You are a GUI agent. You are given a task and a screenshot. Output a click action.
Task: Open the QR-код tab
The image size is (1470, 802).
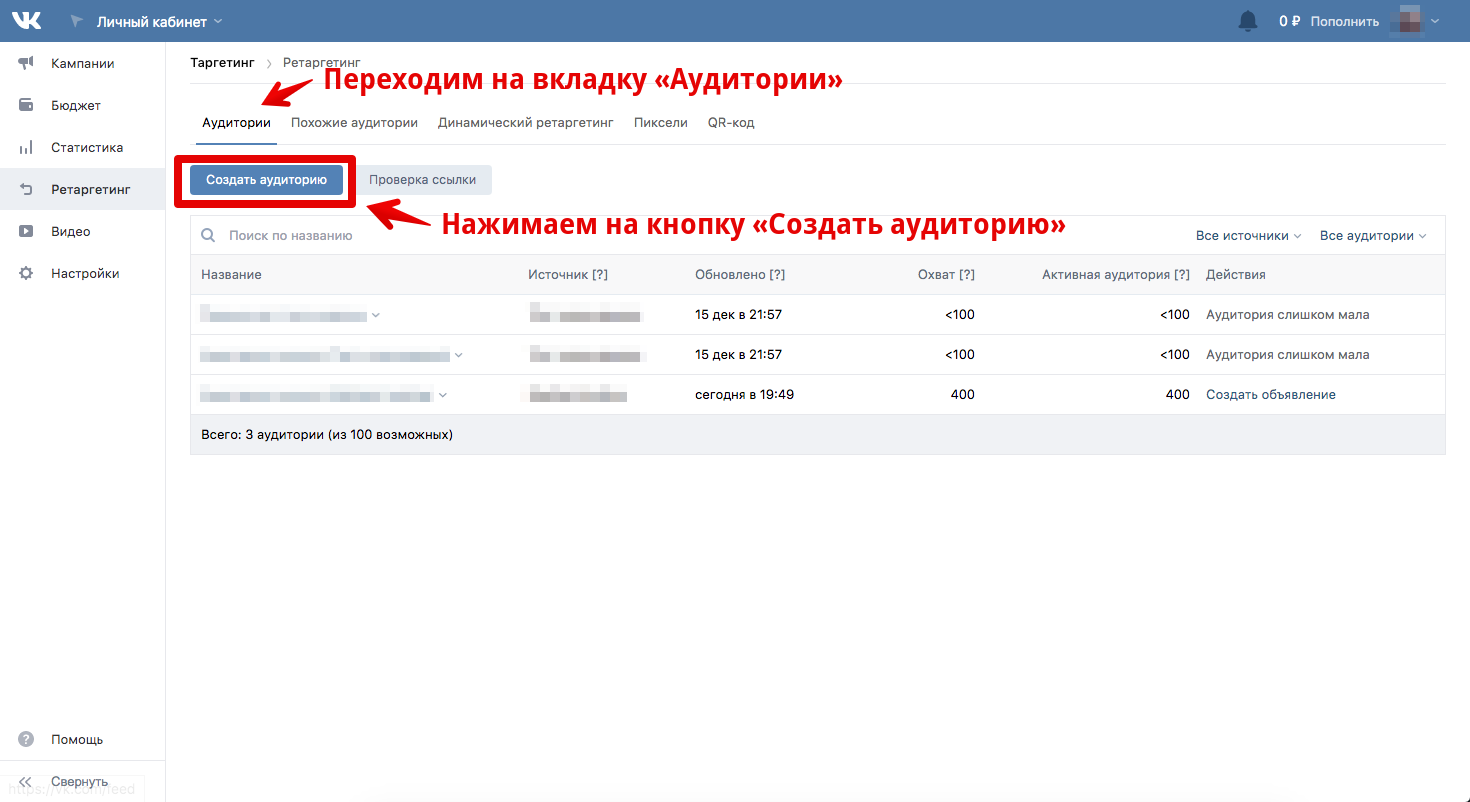(x=731, y=123)
